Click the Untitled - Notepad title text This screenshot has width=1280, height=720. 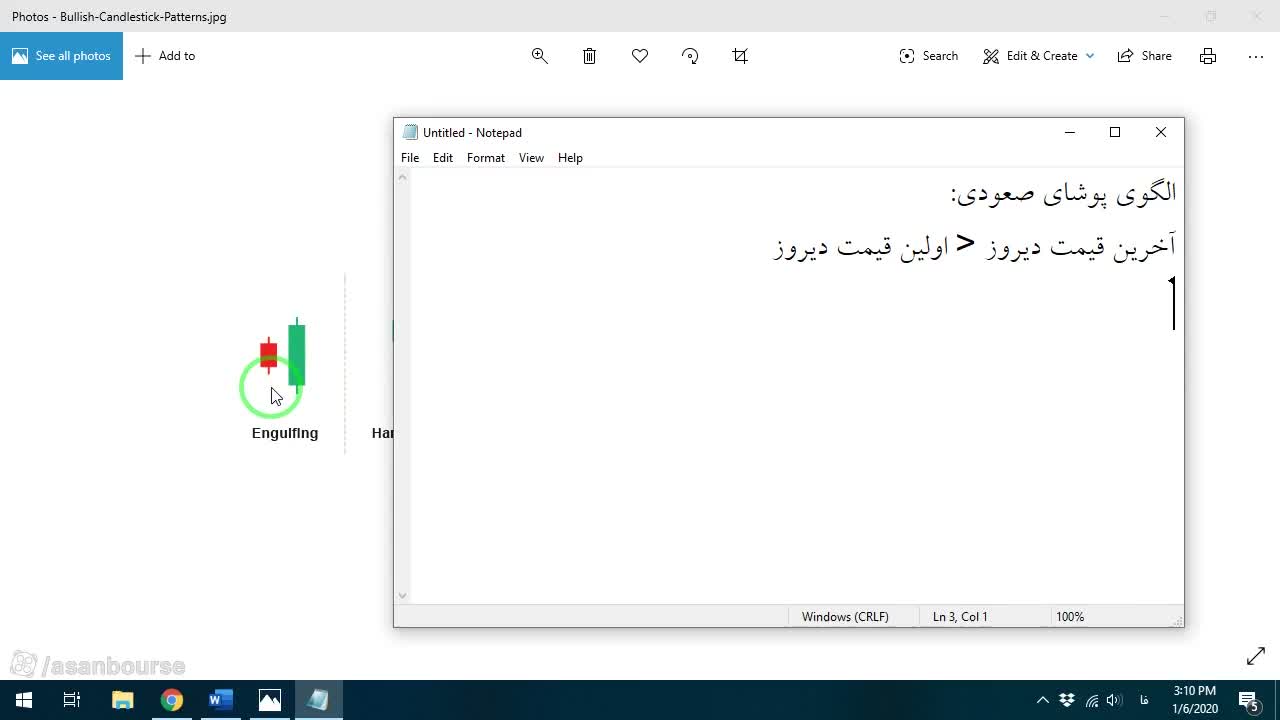click(472, 132)
